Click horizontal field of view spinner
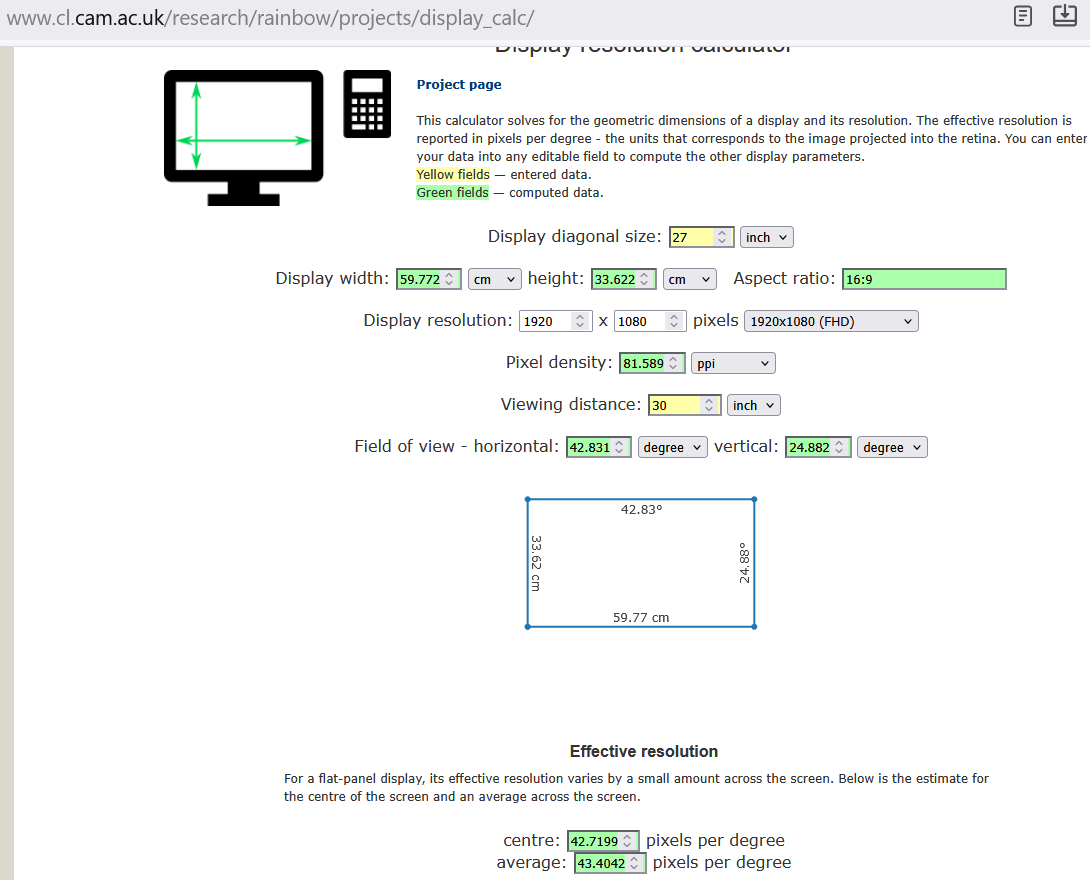This screenshot has width=1090, height=880. (x=619, y=447)
